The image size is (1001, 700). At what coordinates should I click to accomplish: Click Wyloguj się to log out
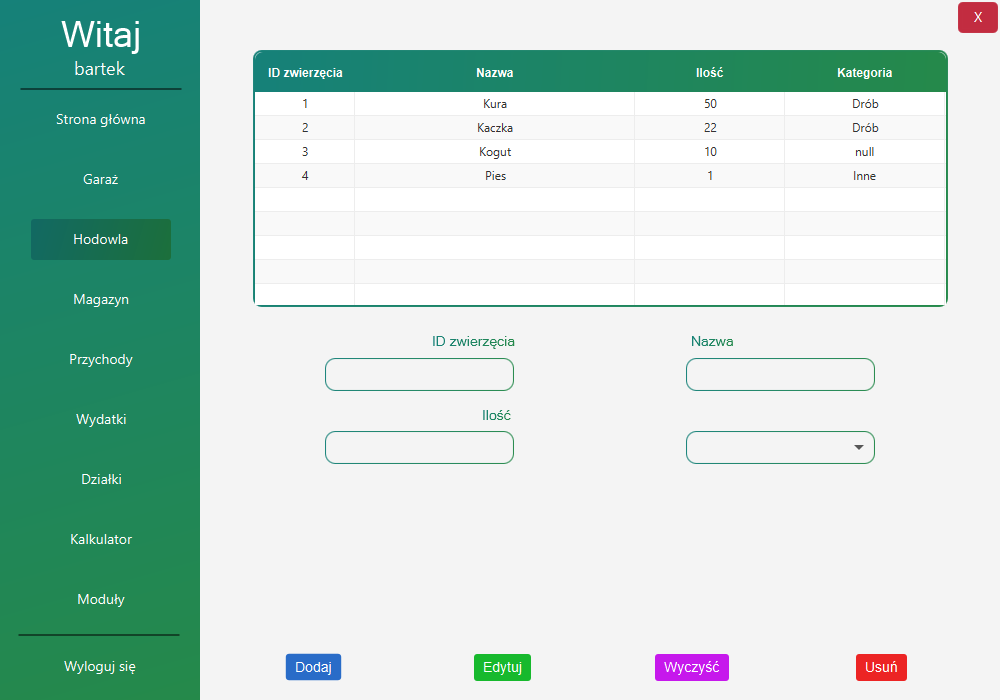pos(100,666)
